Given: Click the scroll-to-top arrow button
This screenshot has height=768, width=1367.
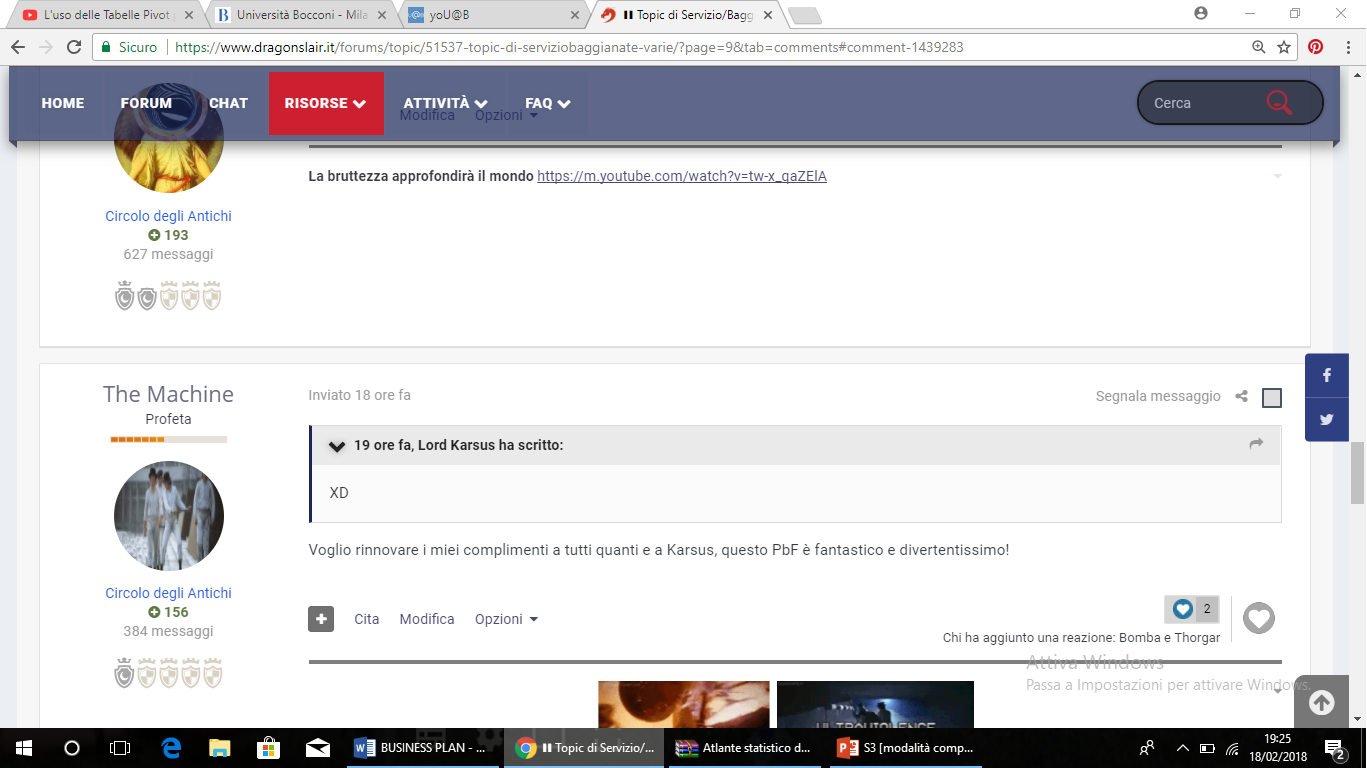Looking at the screenshot, I should (1321, 703).
